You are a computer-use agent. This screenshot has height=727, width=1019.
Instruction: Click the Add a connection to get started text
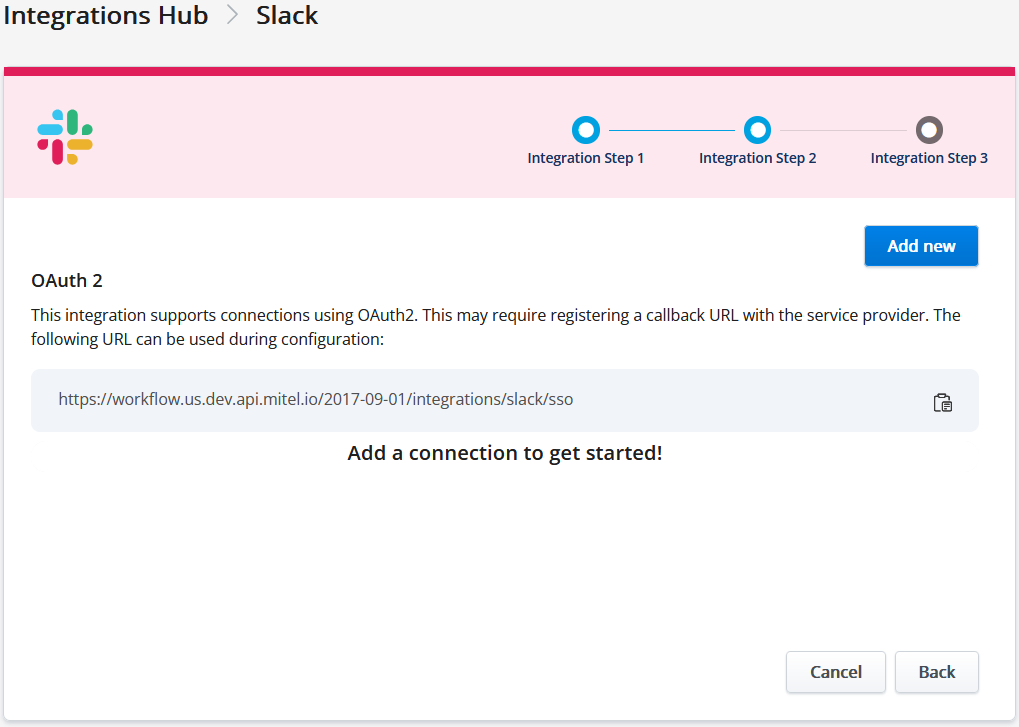point(504,452)
